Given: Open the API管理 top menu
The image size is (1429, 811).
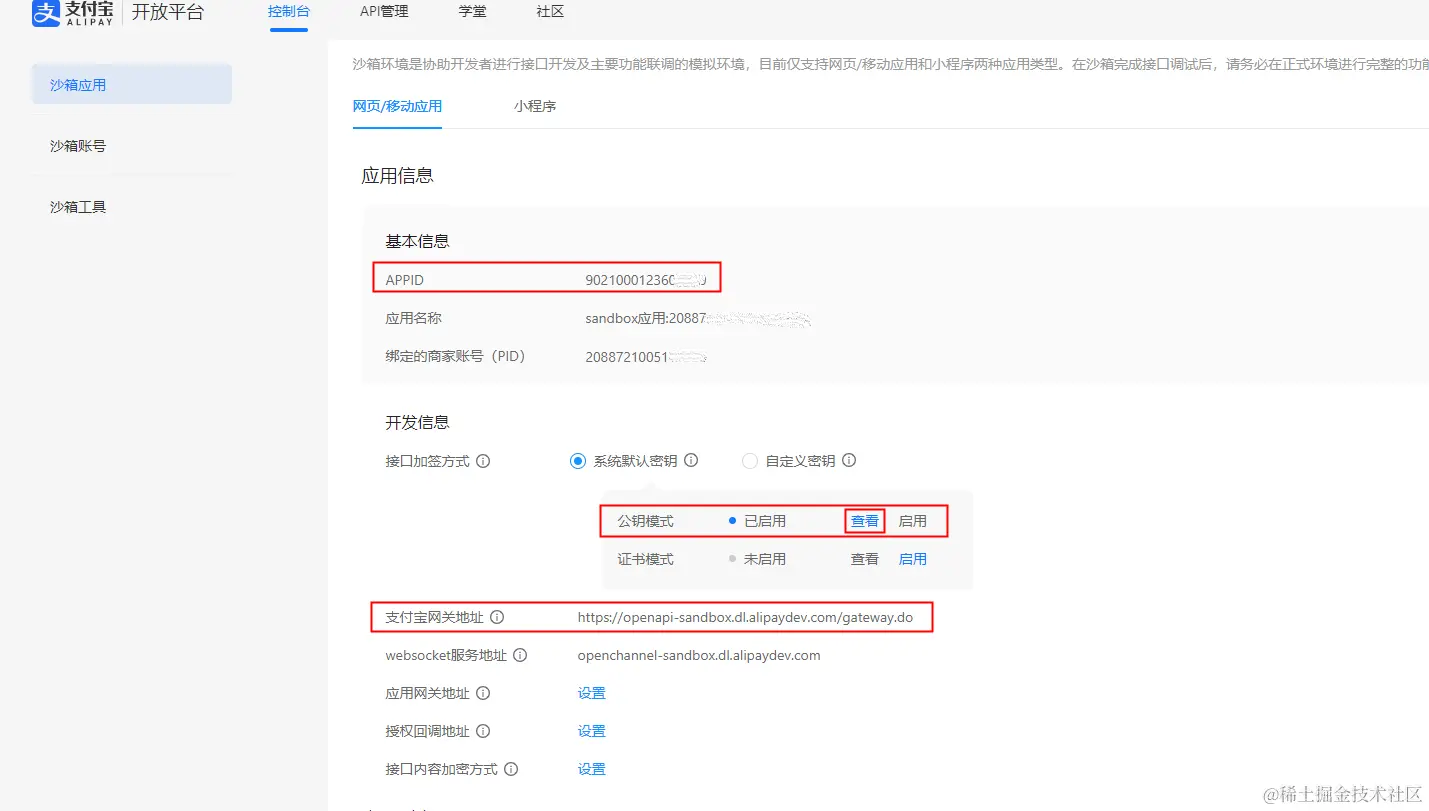Looking at the screenshot, I should [x=384, y=12].
